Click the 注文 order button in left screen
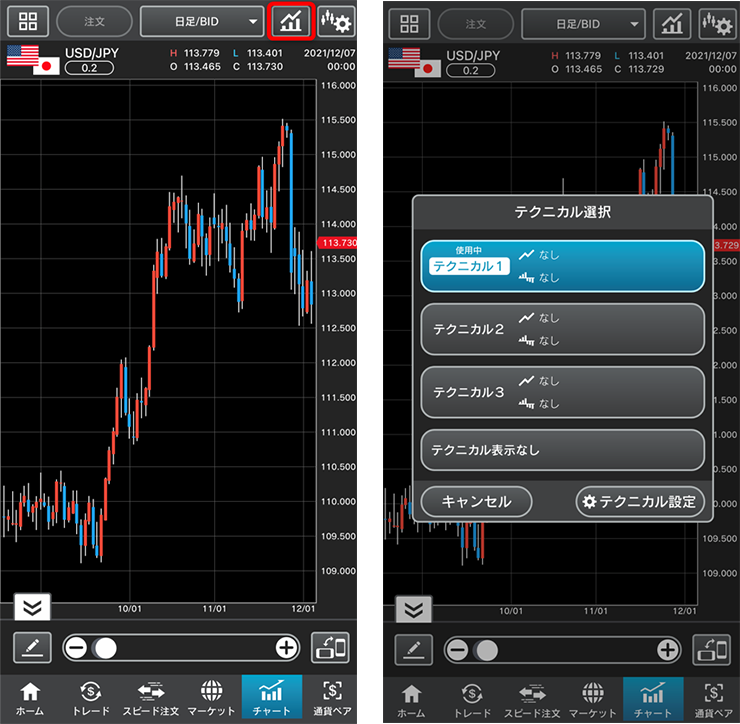The width and height of the screenshot is (740, 724). pos(94,21)
